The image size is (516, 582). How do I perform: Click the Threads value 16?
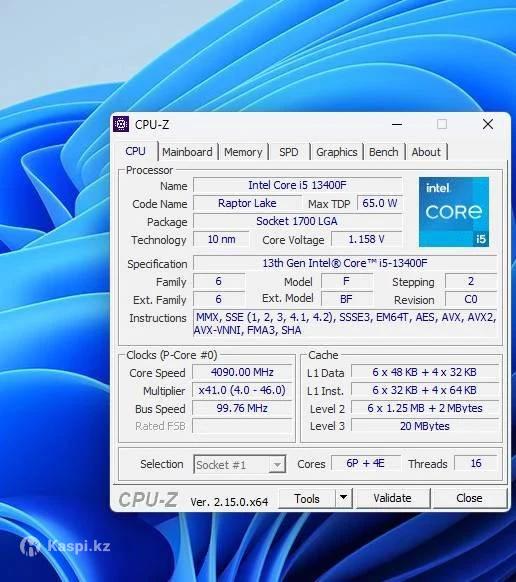pyautogui.click(x=476, y=463)
